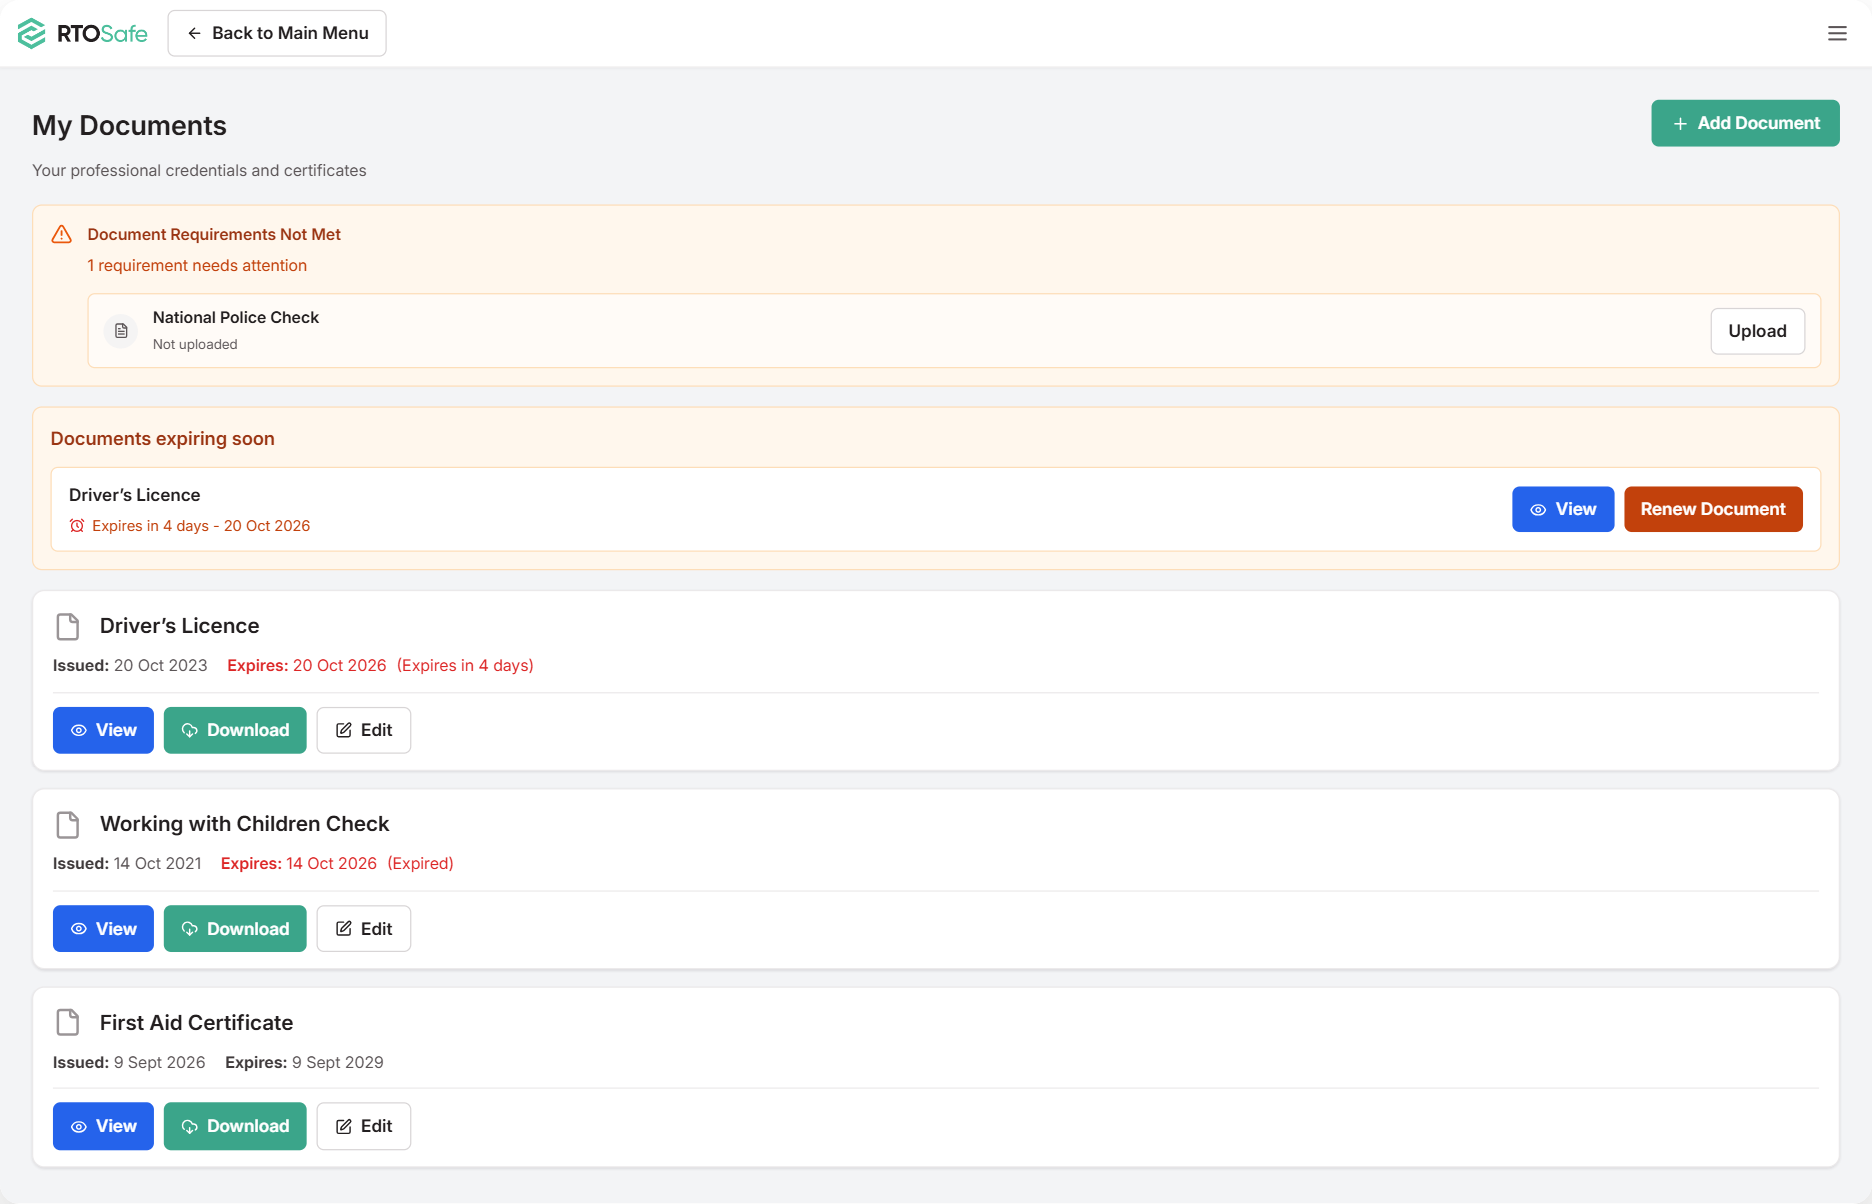Add a new document

pyautogui.click(x=1745, y=123)
